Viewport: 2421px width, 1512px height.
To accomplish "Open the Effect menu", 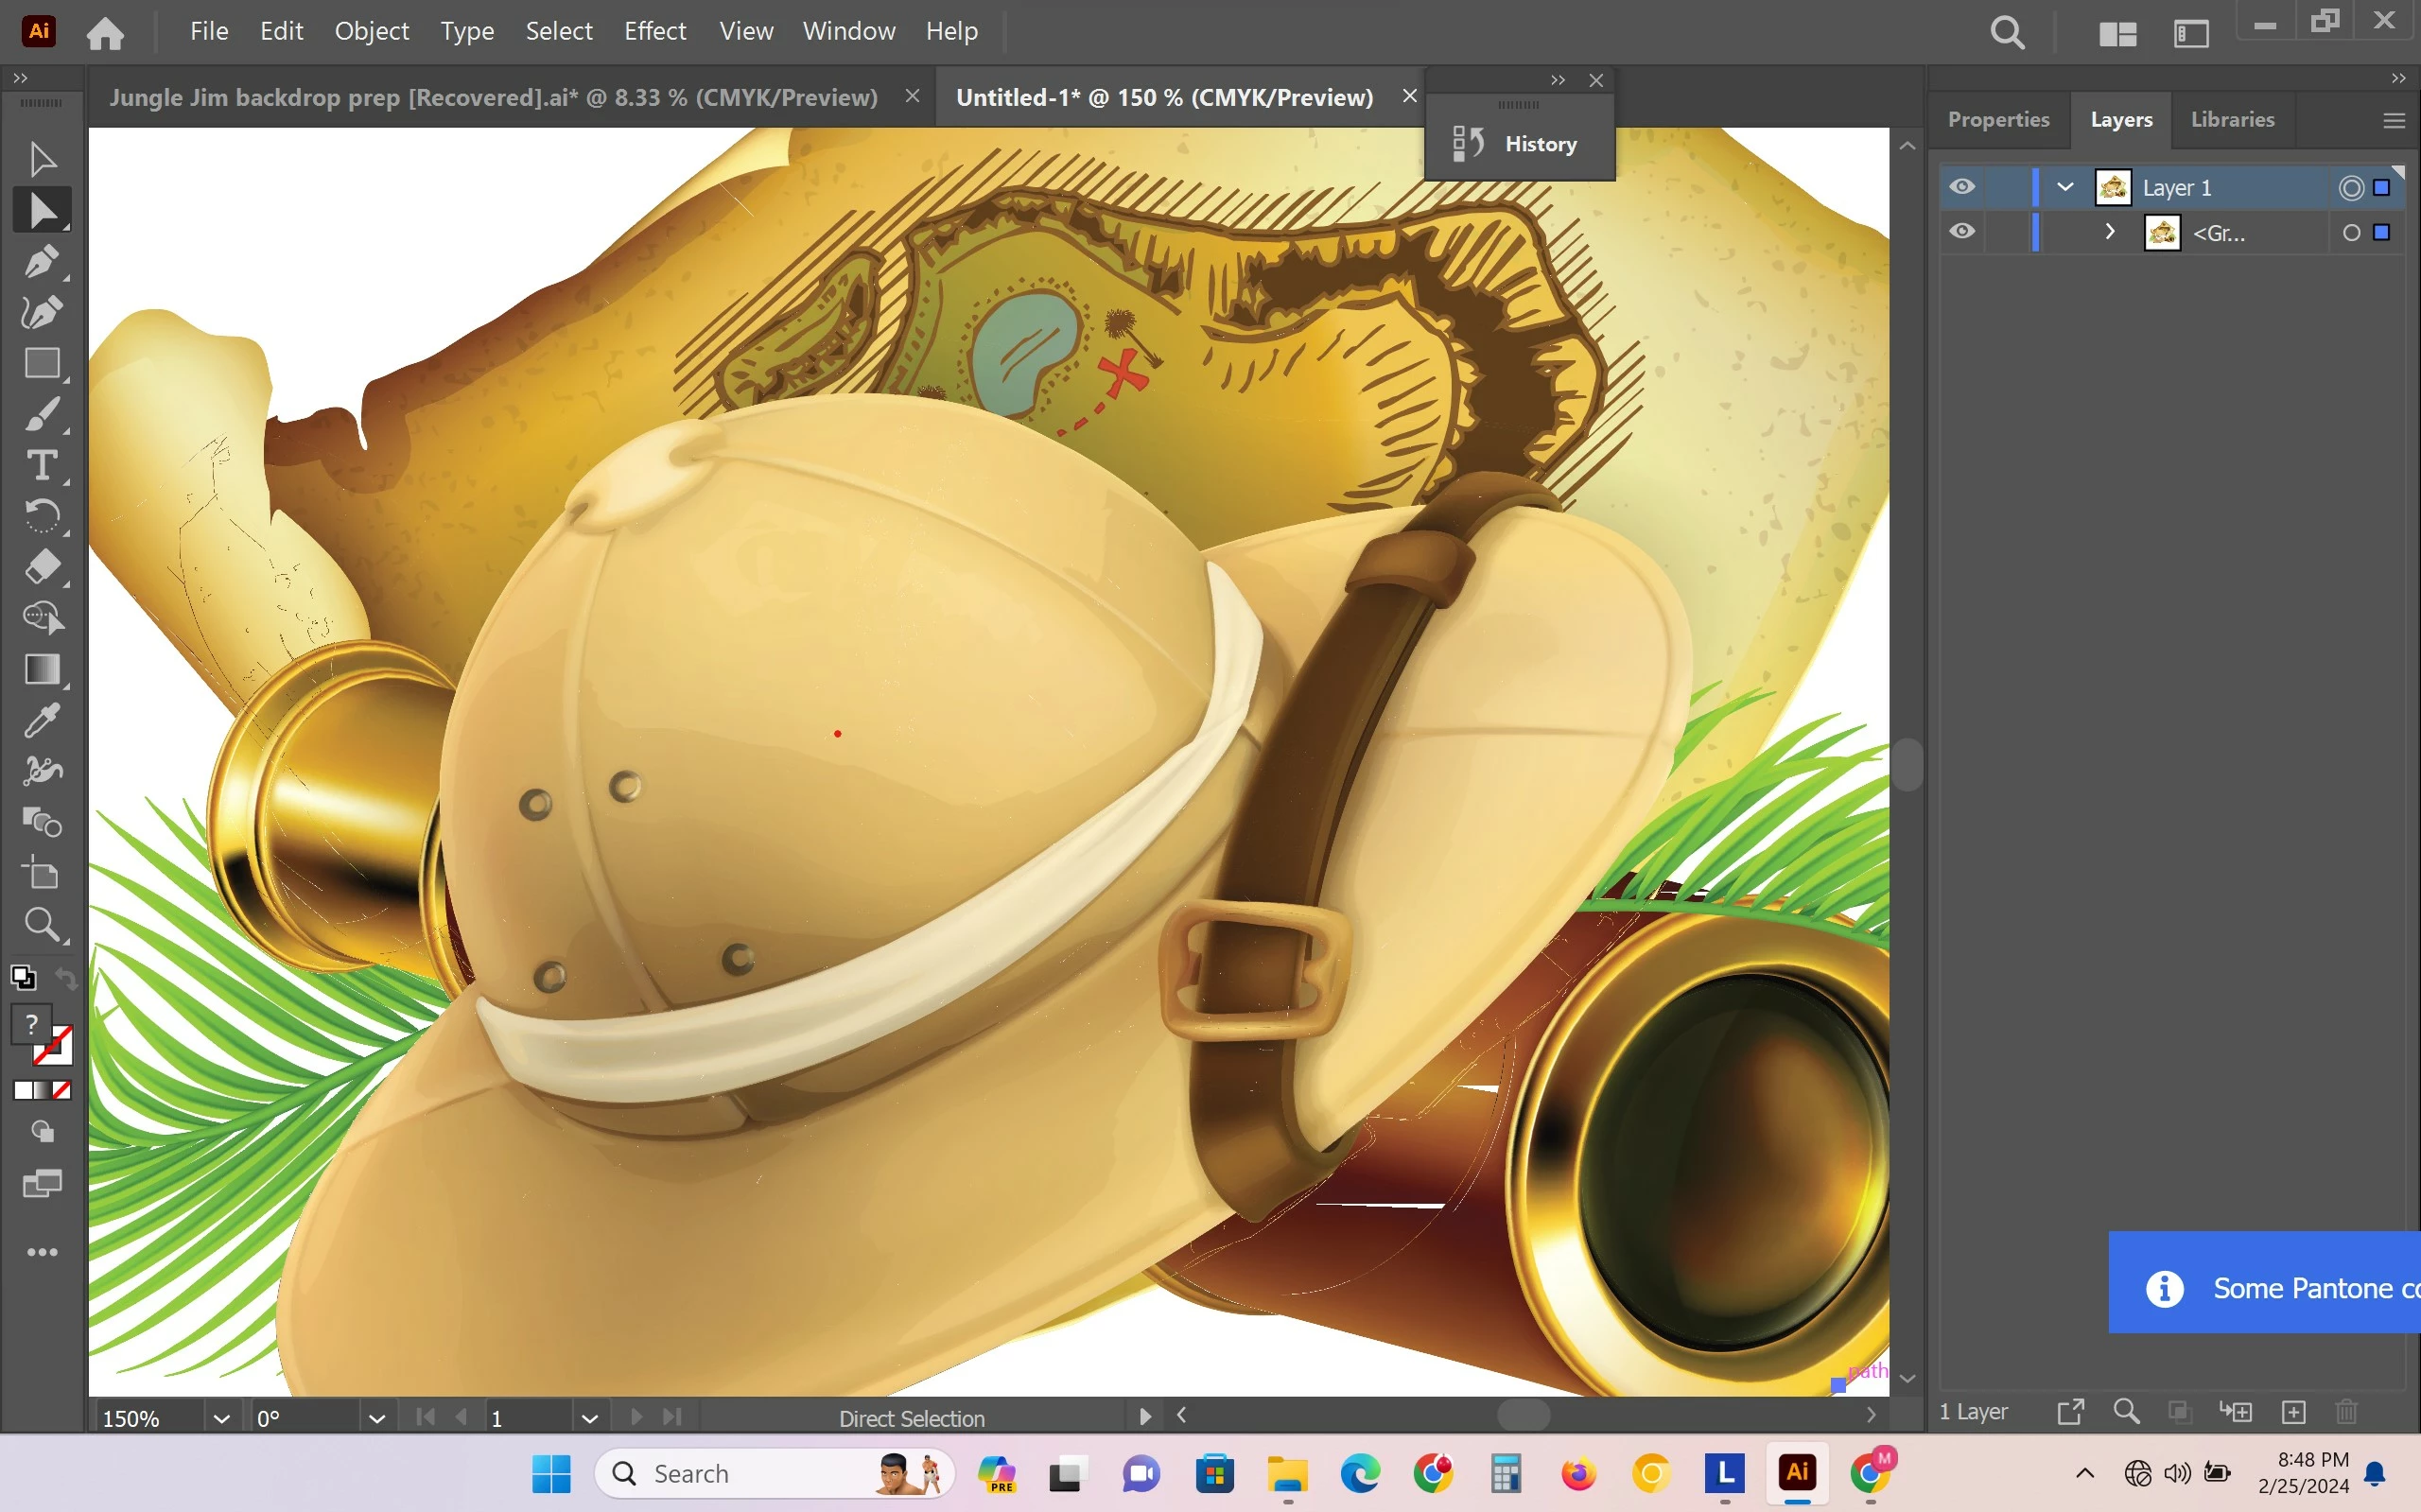I will click(655, 31).
